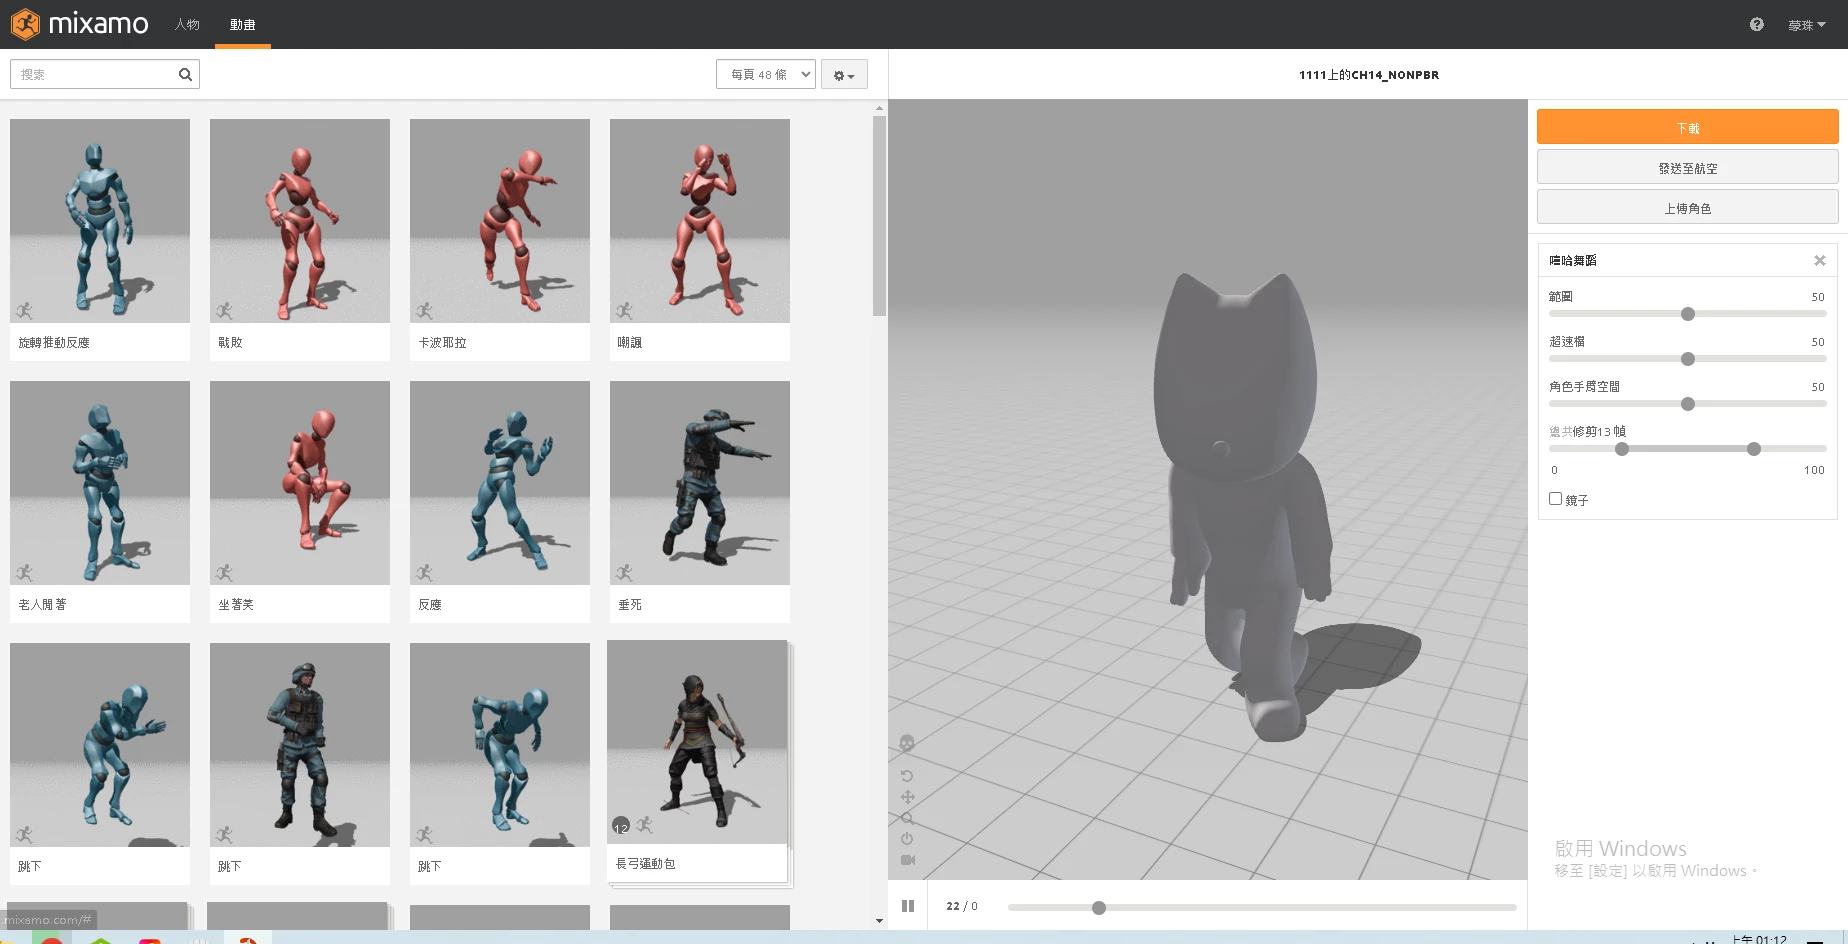Click the 超速檔 slider handle
1848x944 pixels.
pos(1688,359)
